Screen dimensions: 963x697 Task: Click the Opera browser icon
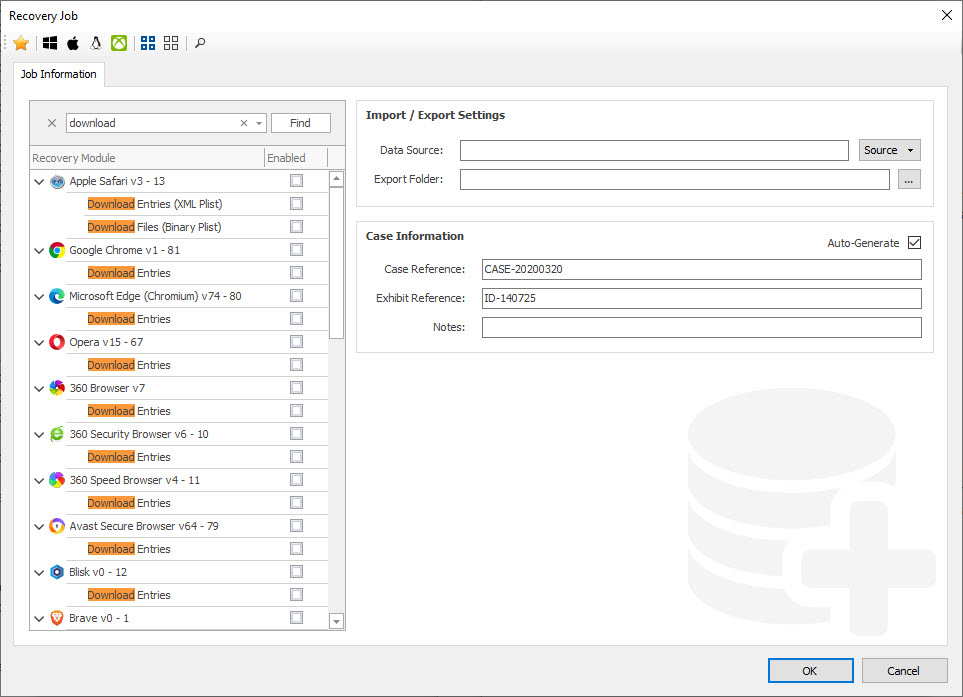57,342
